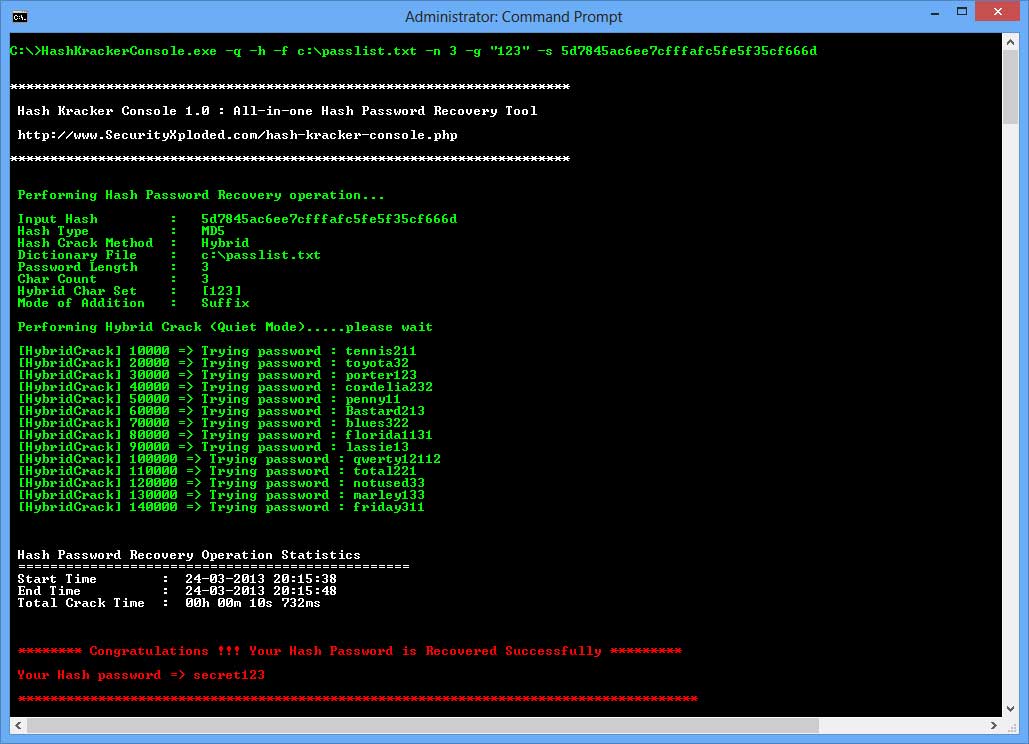Click the Input Hash value line
1029x744 pixels.
pyautogui.click(x=243, y=219)
